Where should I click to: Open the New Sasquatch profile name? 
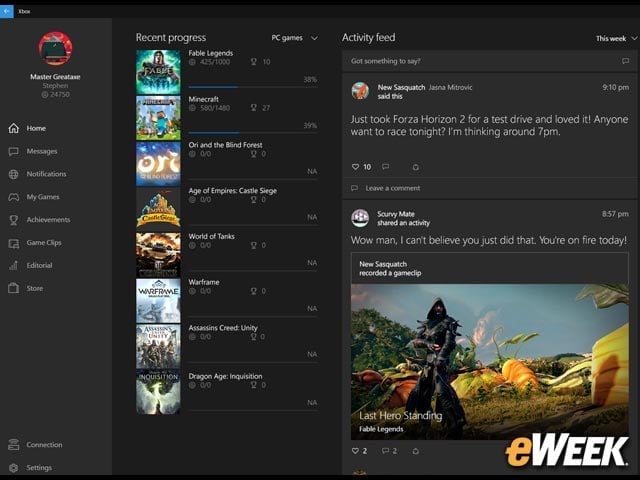coord(401,87)
